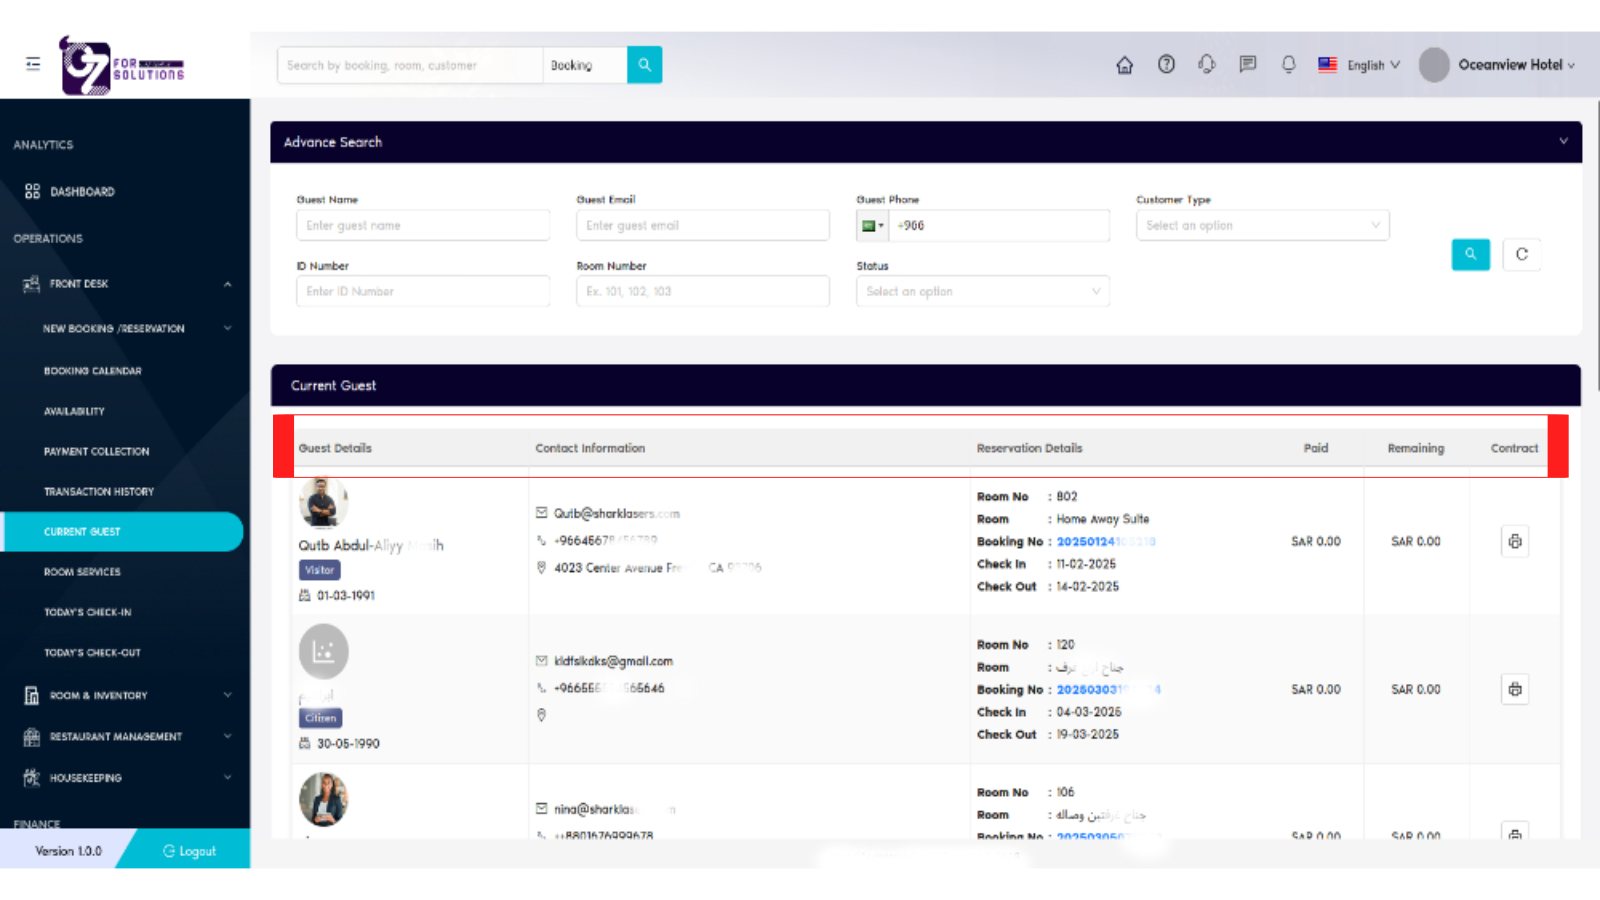Open the Status select option dropdown
The height and width of the screenshot is (900, 1600).
(x=982, y=291)
